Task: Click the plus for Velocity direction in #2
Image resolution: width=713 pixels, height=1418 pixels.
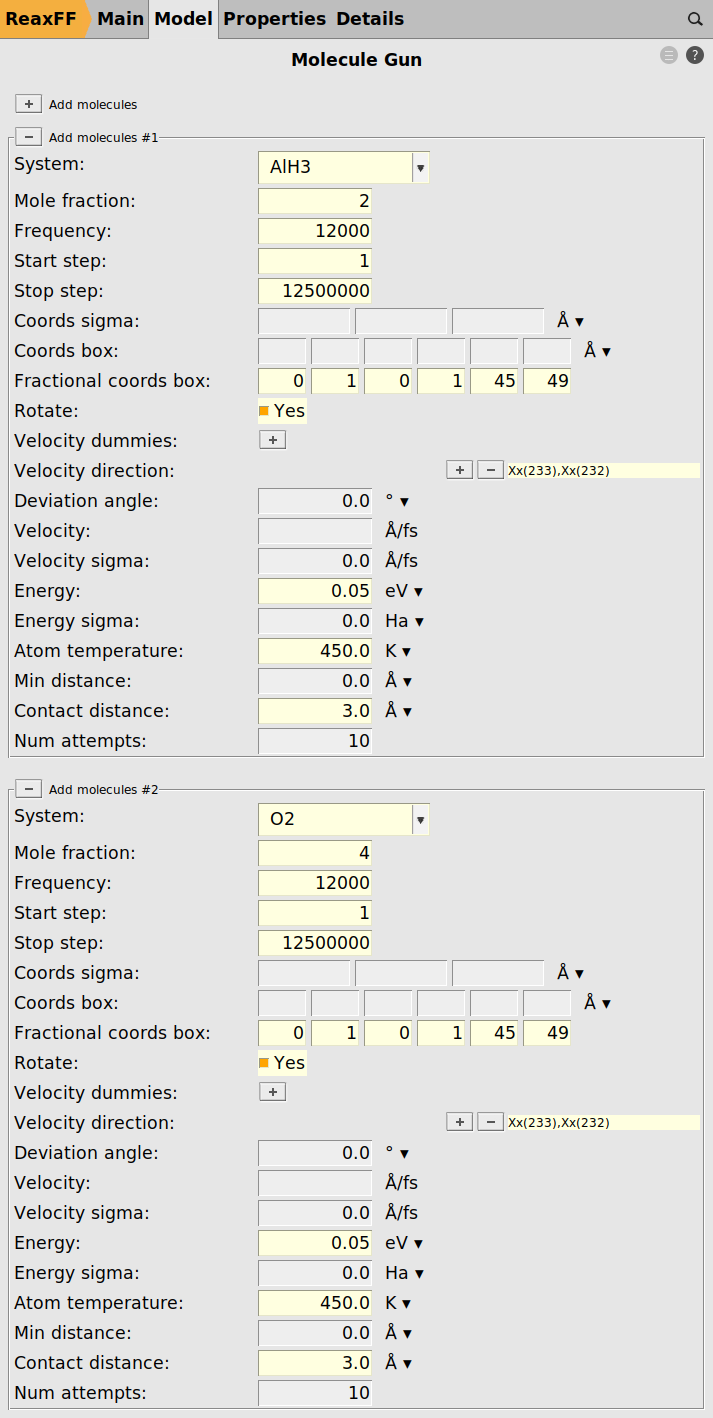Action: [459, 1122]
